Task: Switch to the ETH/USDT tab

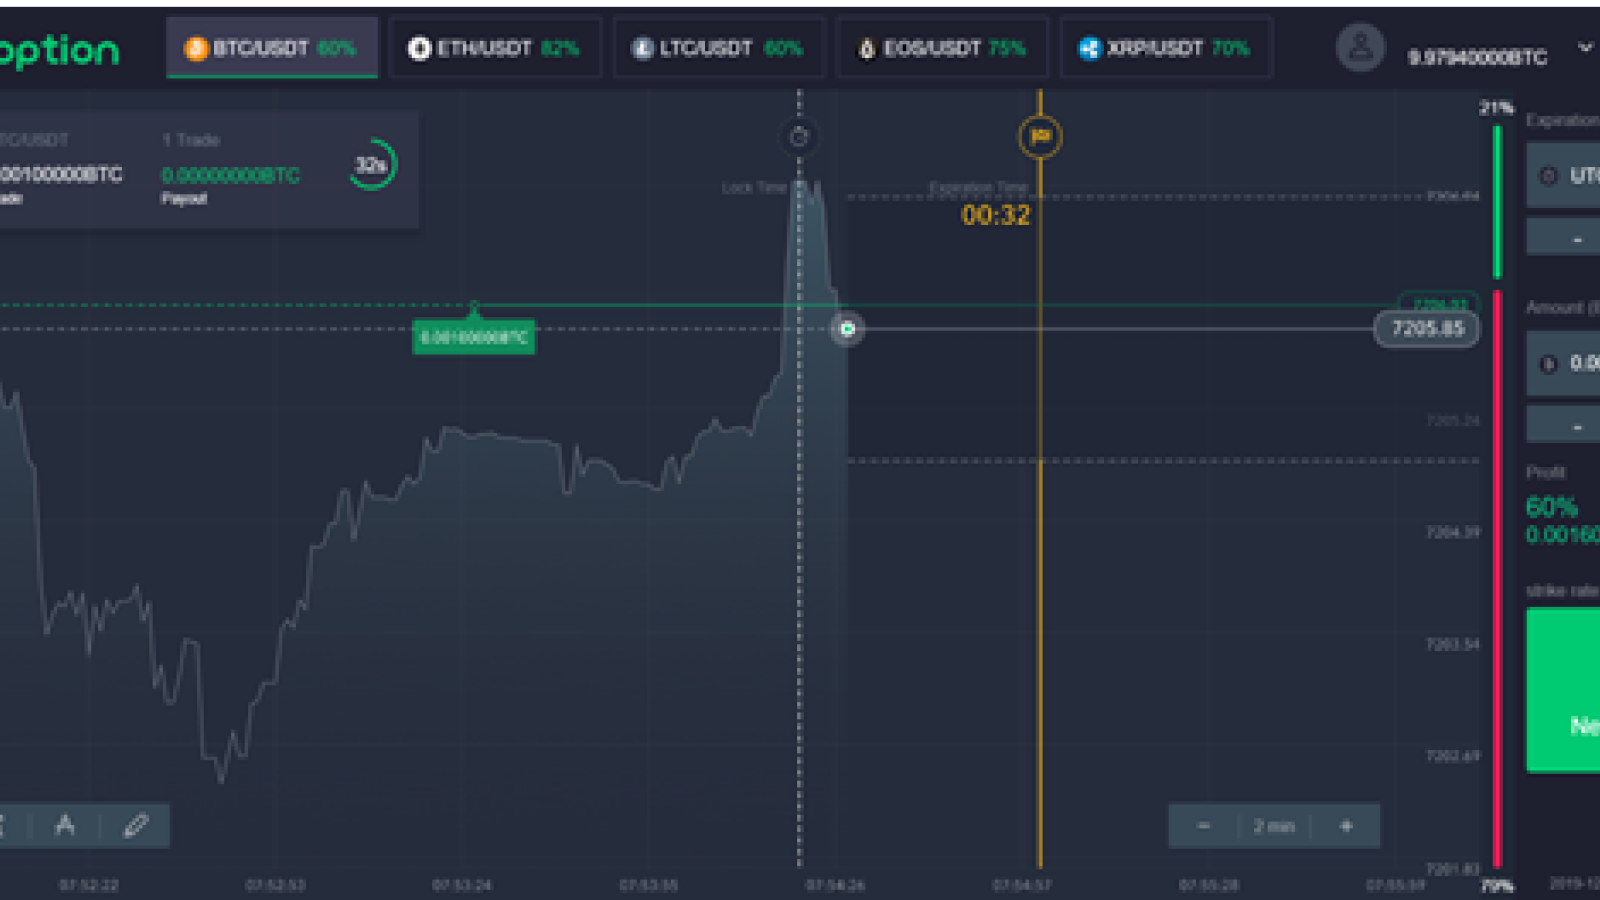Action: [x=495, y=48]
